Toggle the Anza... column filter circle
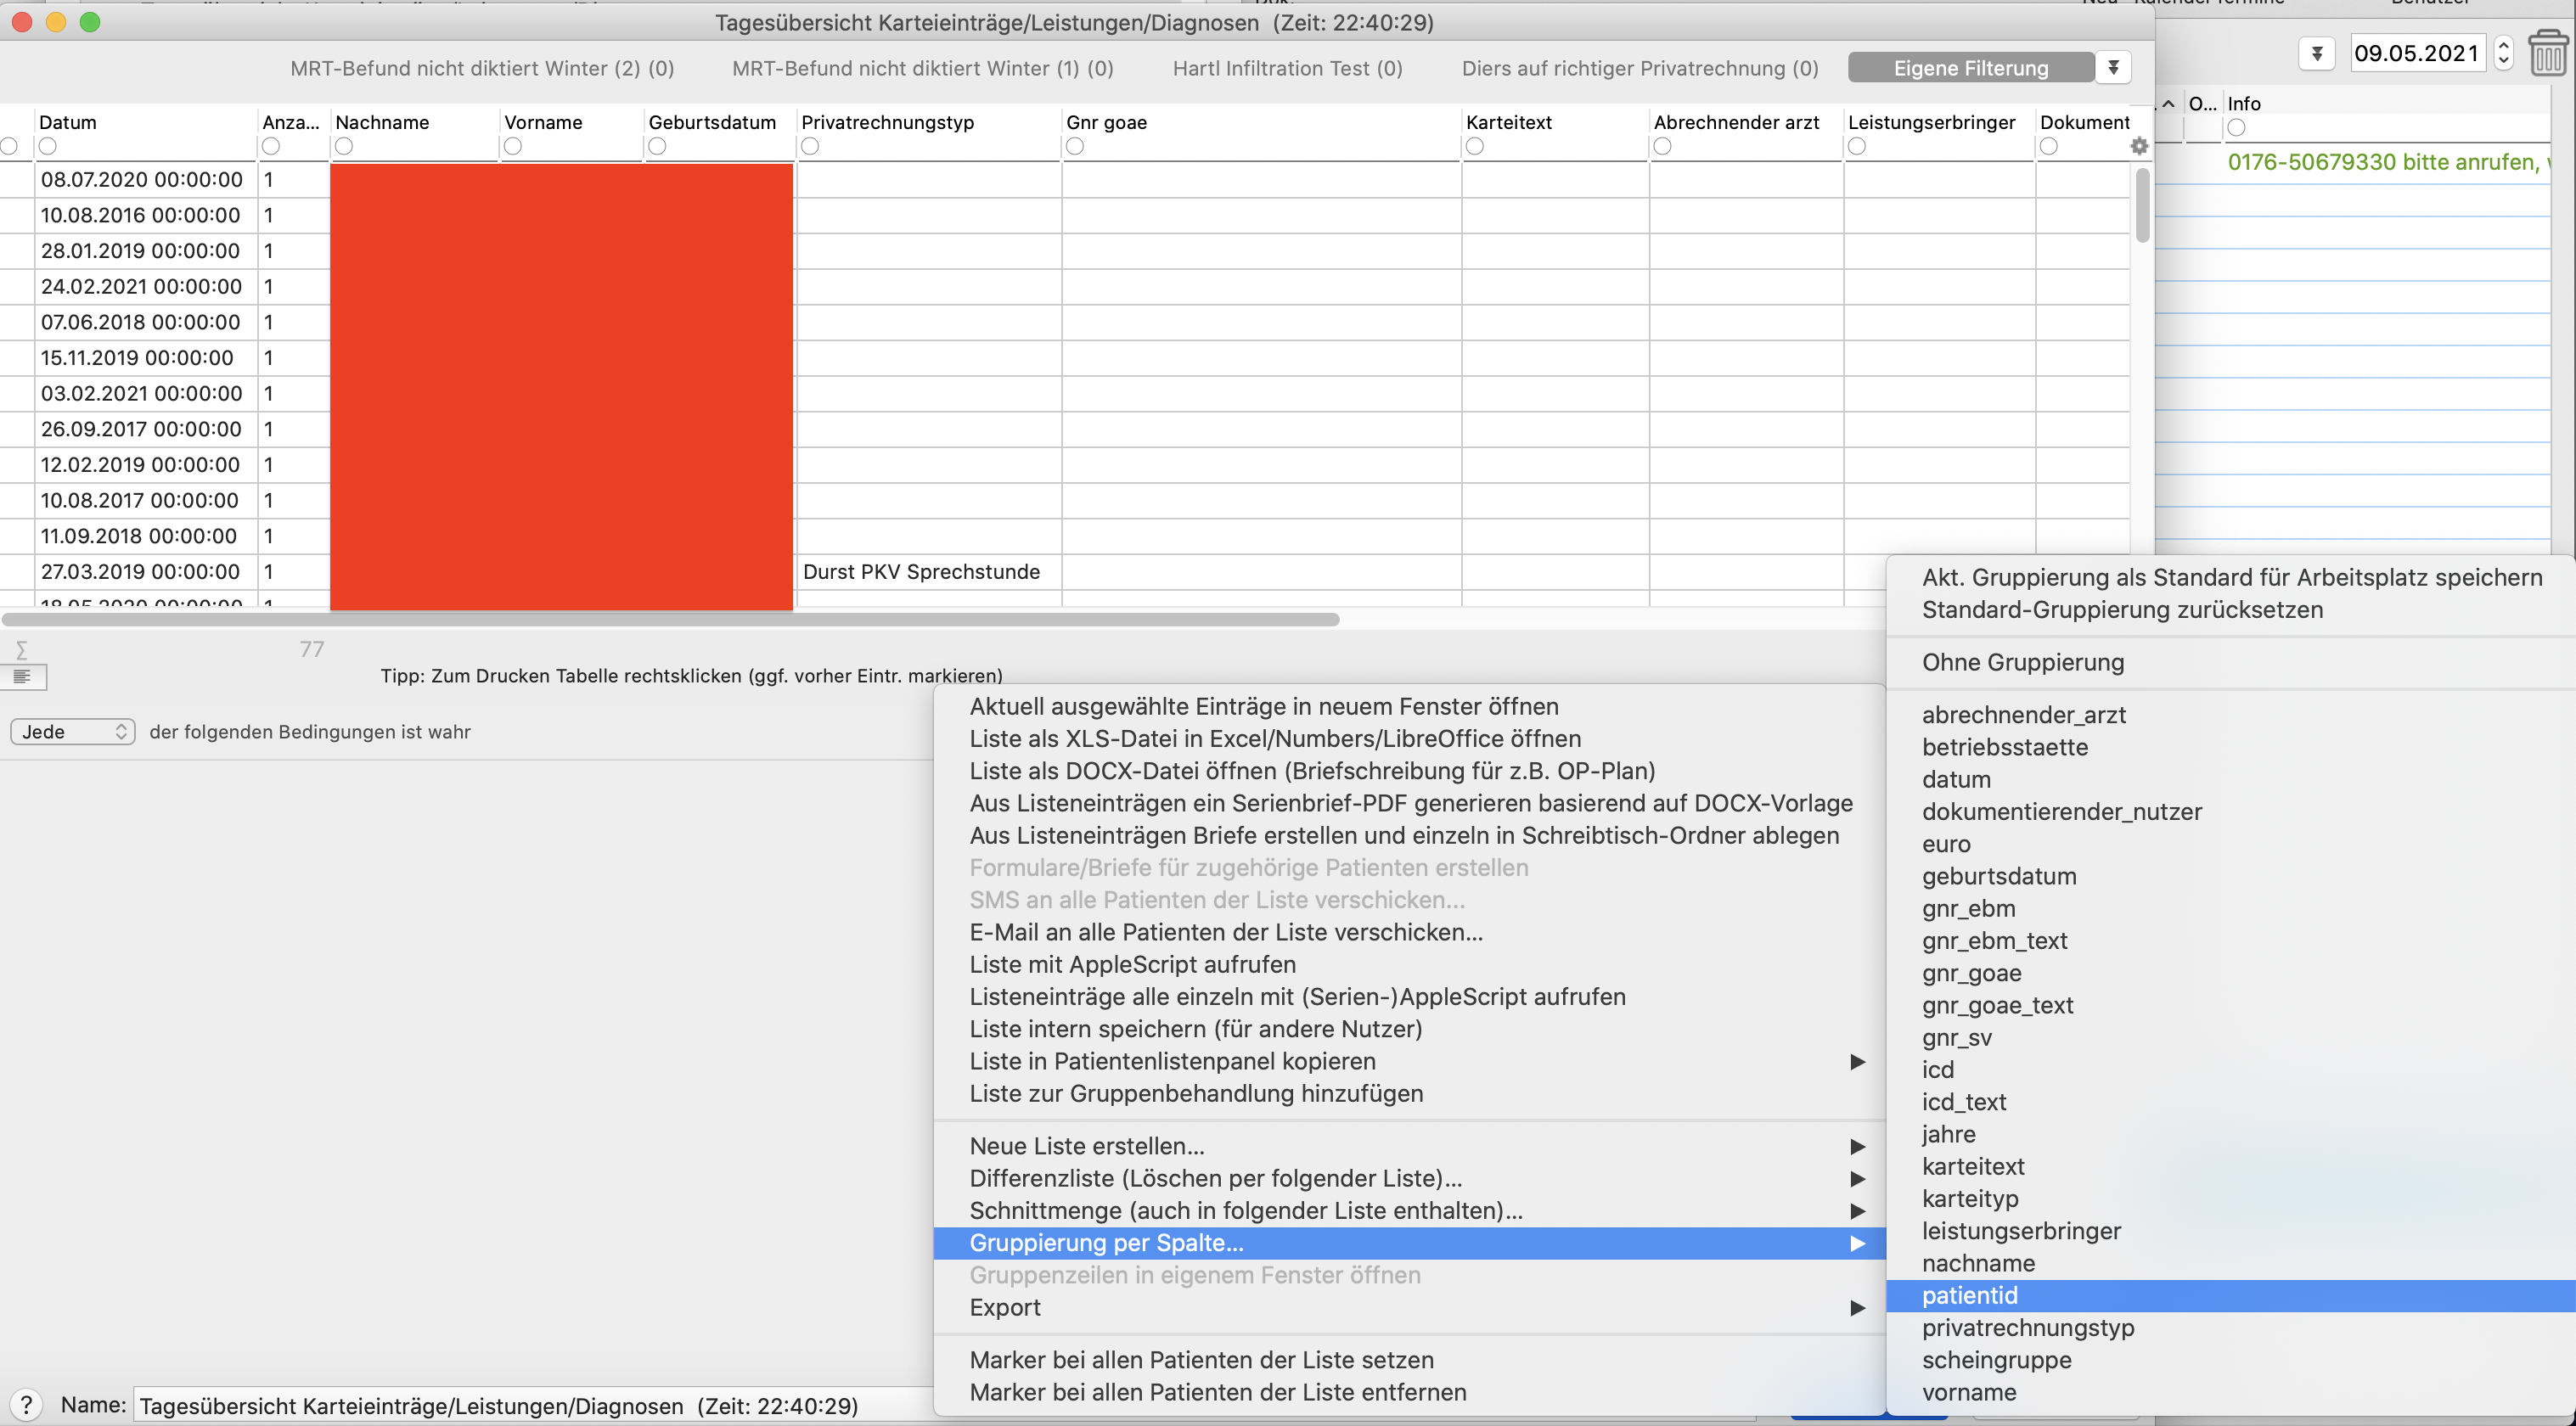 [270, 146]
